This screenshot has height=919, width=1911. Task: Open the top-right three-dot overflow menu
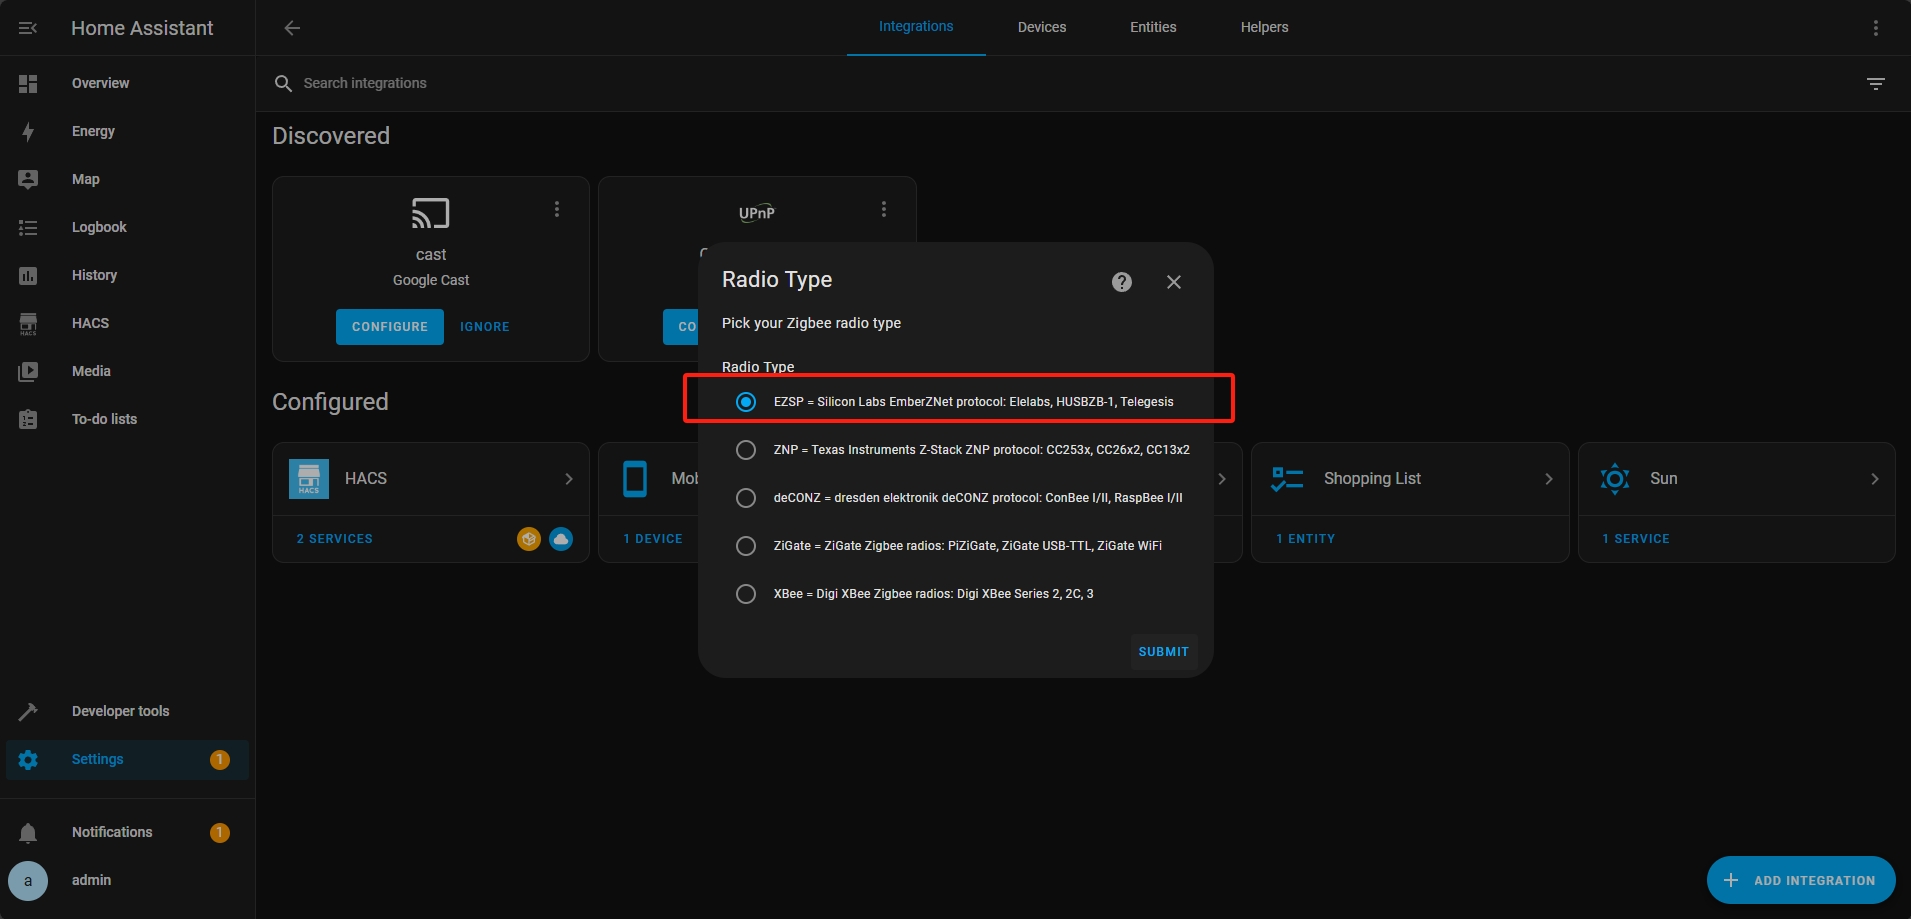click(1875, 28)
